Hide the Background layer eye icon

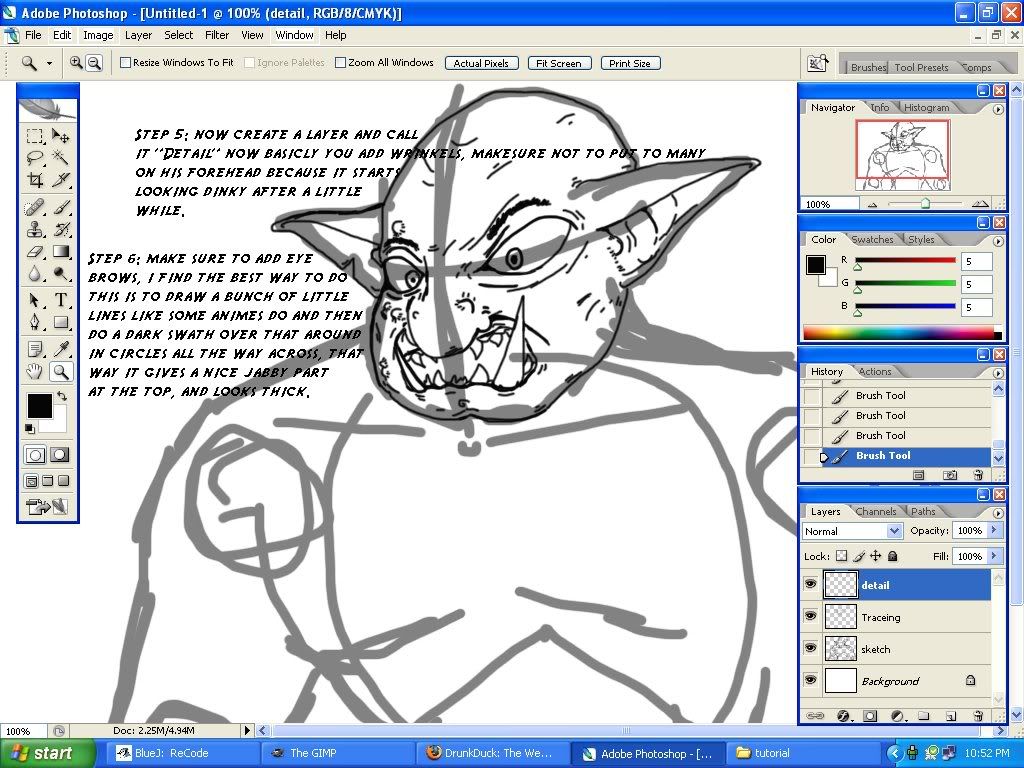click(x=810, y=680)
